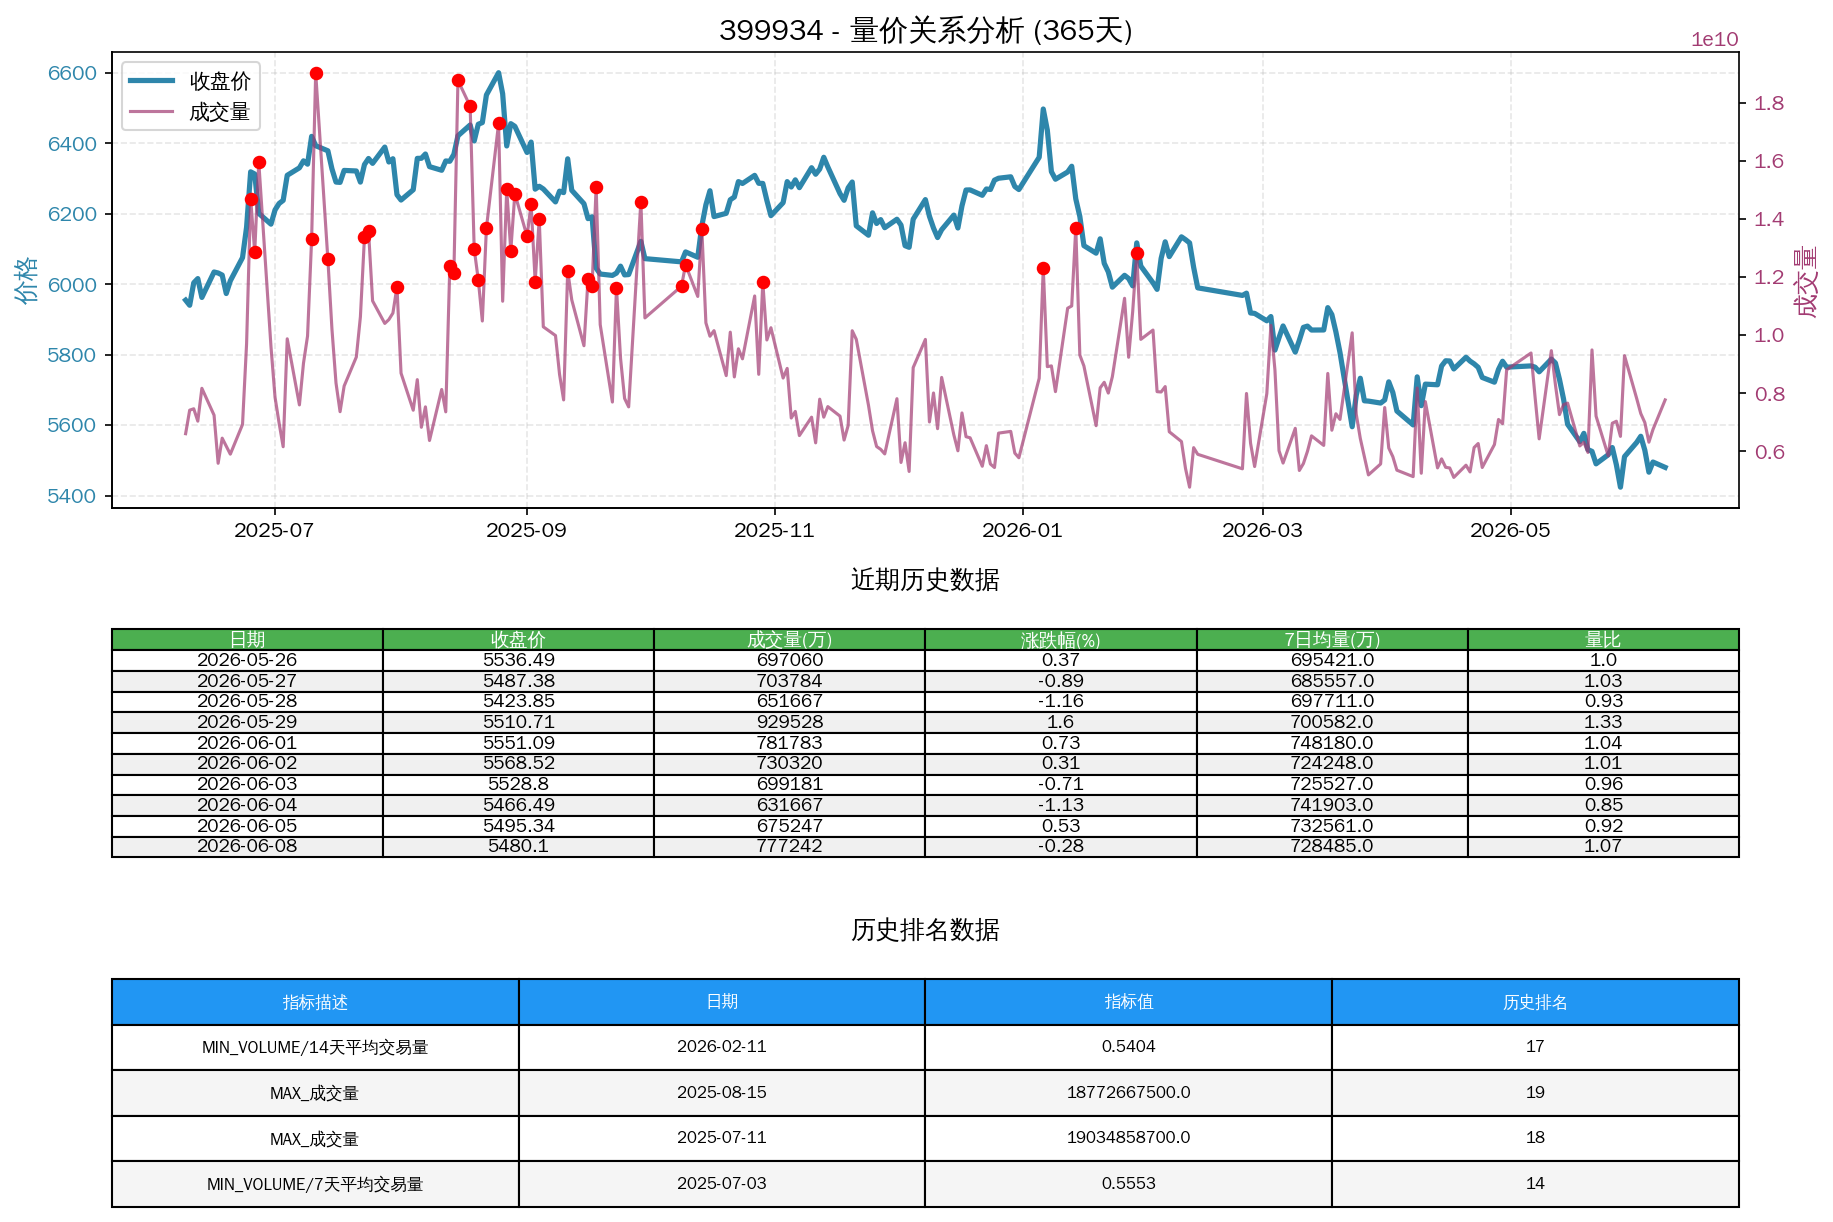Select indicator value 0.5404

click(x=1129, y=1047)
